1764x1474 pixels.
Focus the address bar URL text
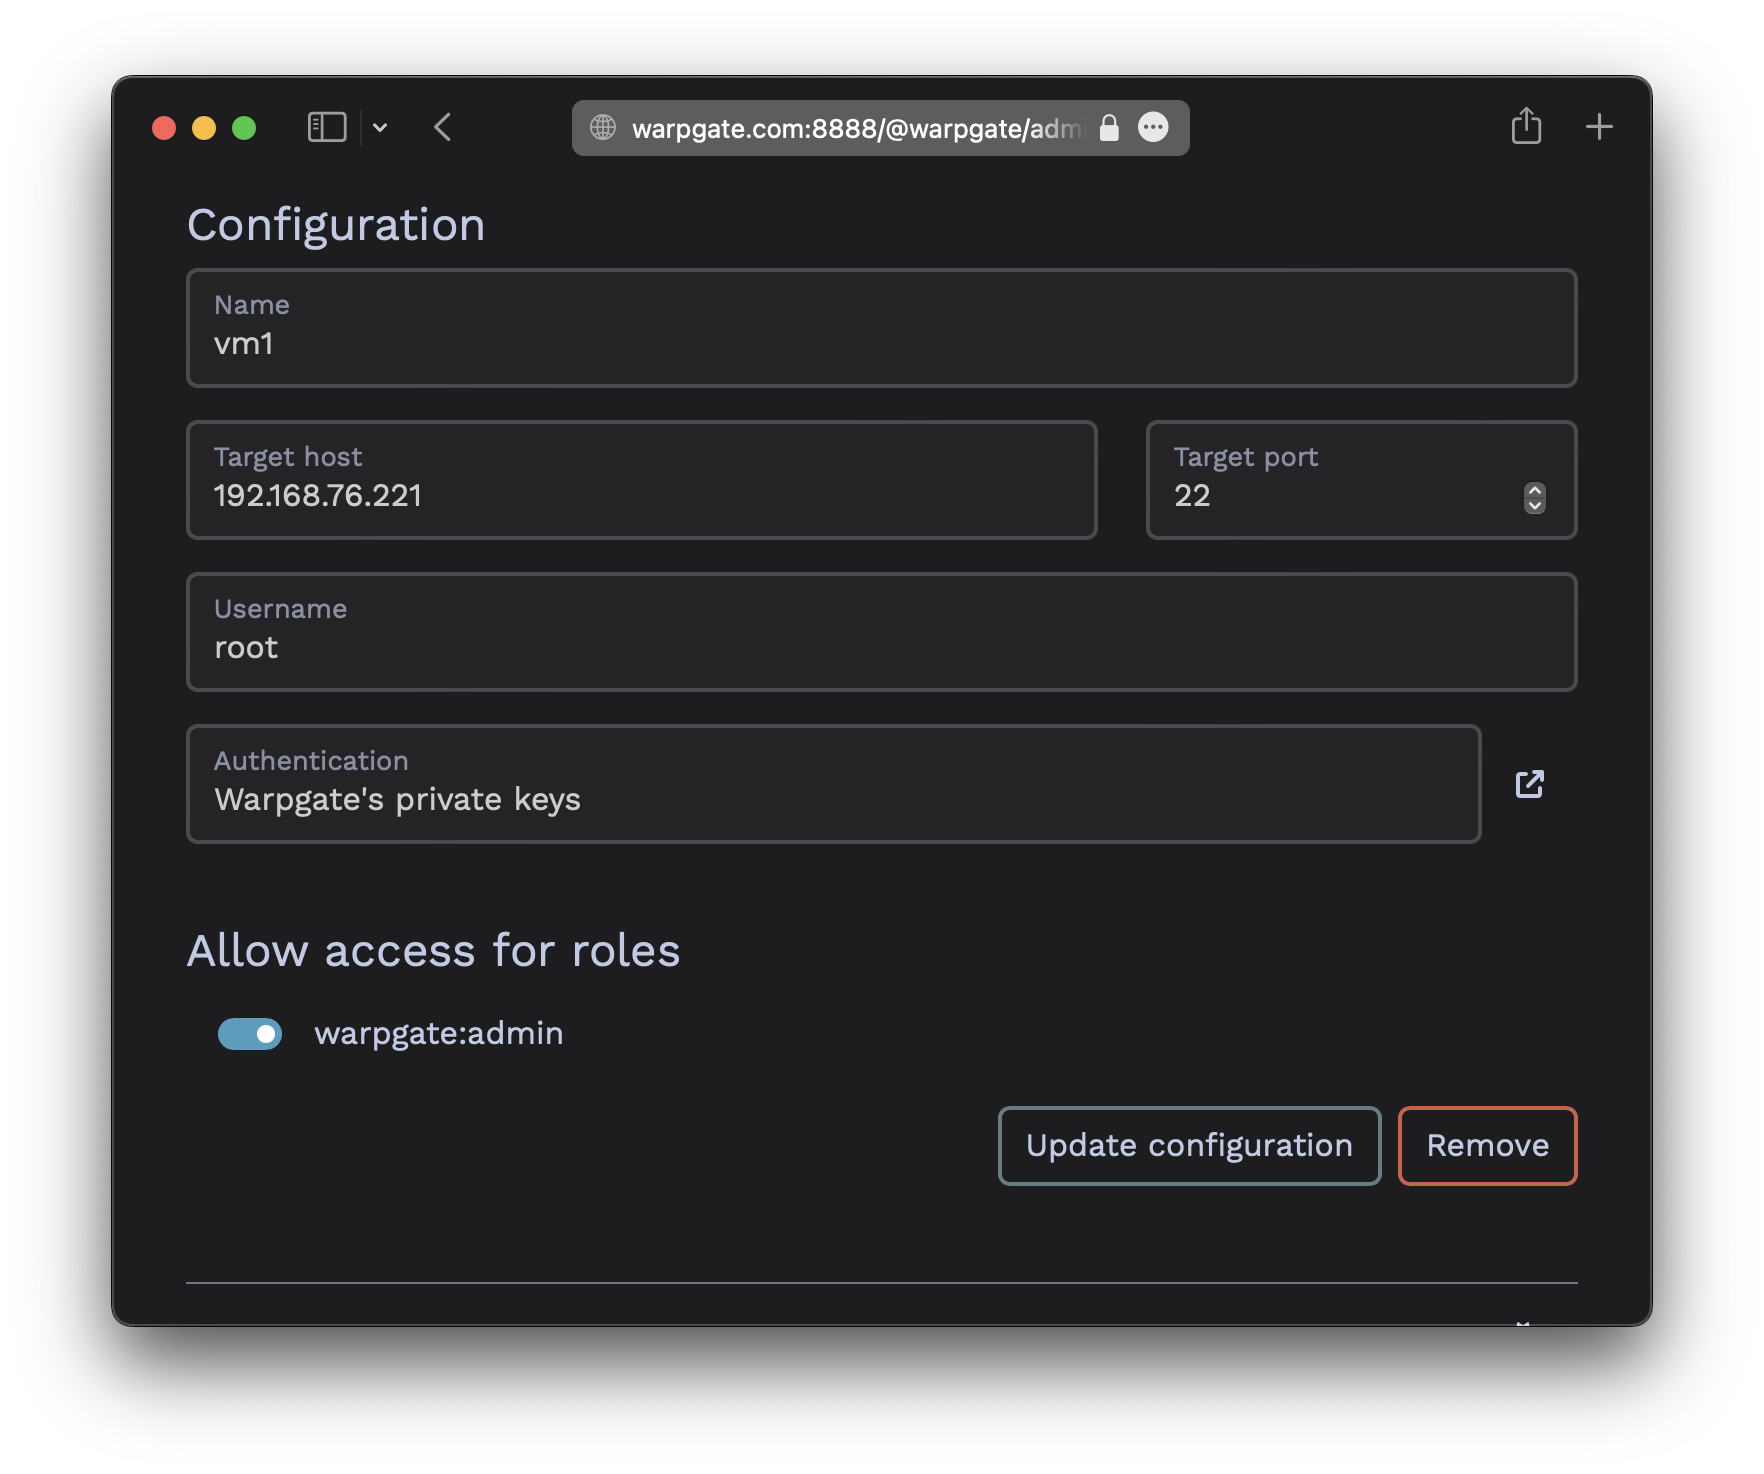pyautogui.click(x=857, y=128)
